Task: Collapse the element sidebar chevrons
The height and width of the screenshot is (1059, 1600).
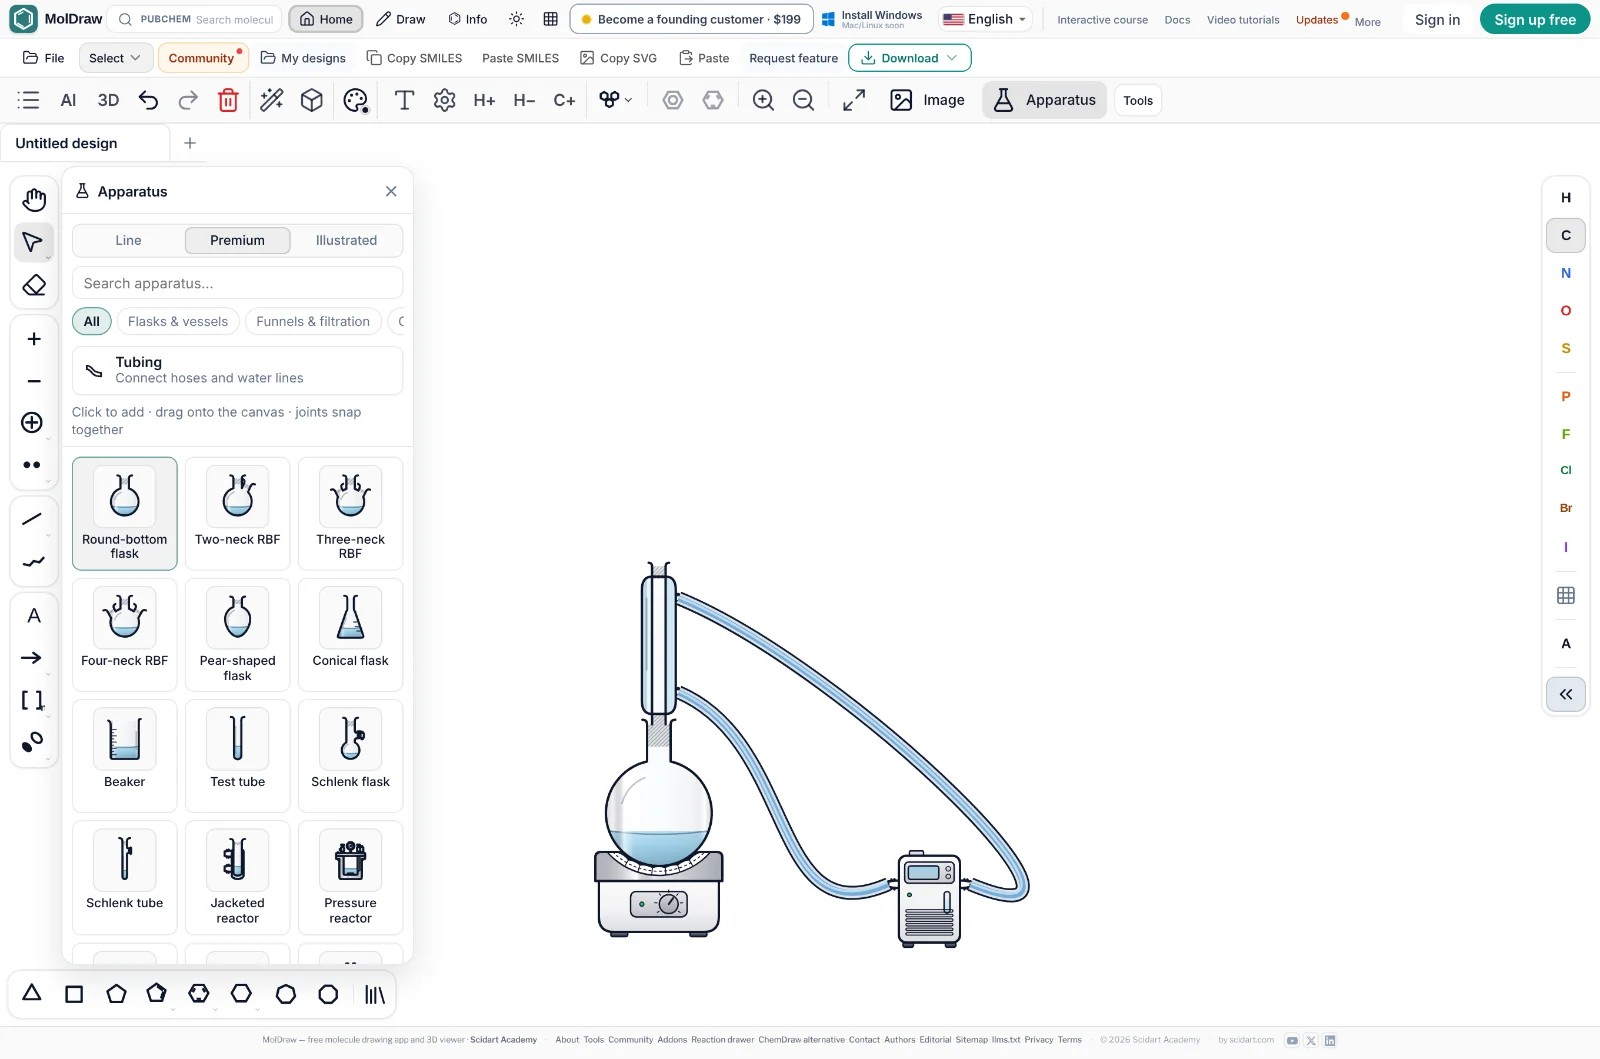Action: (1566, 694)
